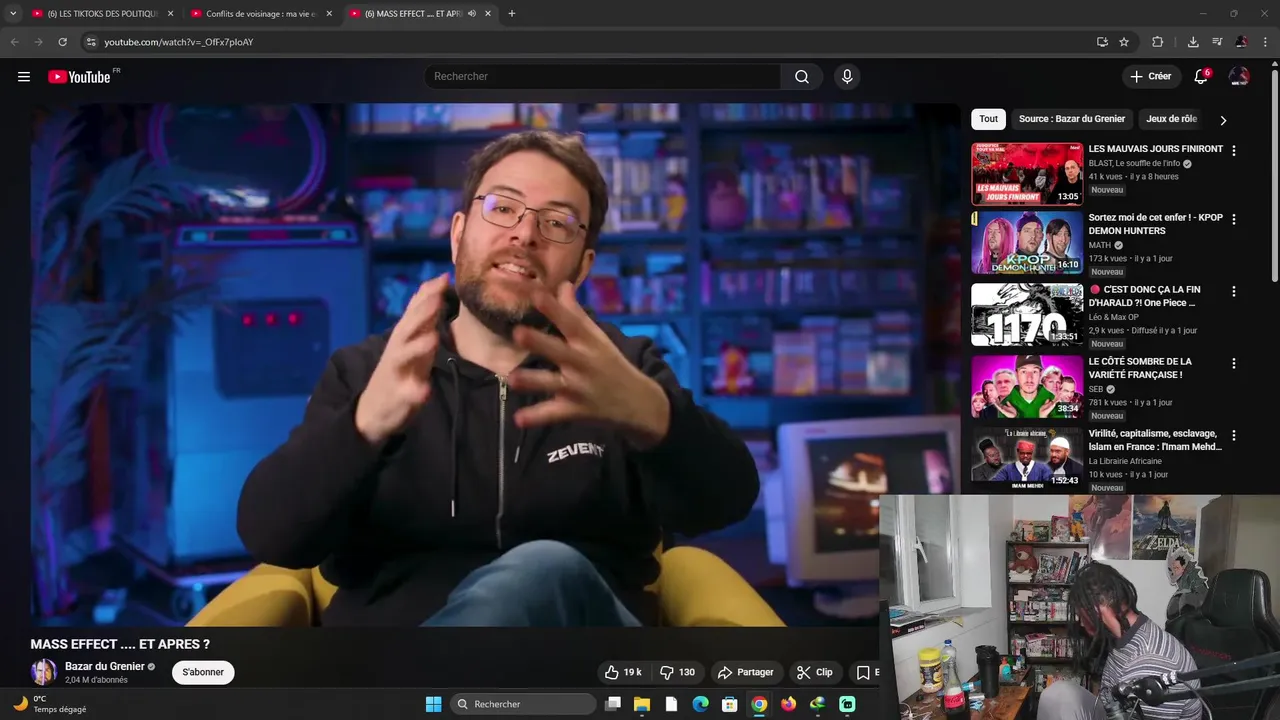
Task: Open BLAST, Le souffle de l'info channel
Action: pos(1134,163)
